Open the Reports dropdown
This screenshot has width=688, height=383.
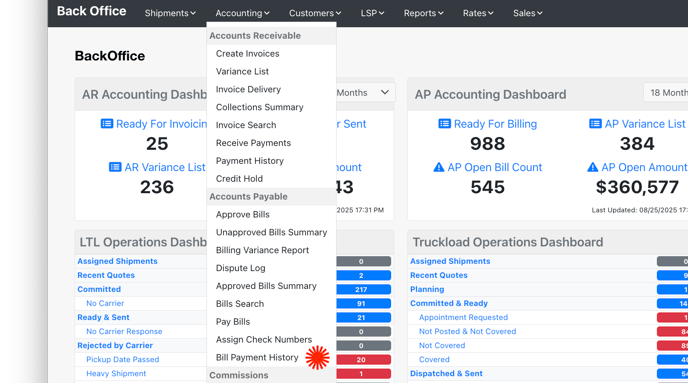click(x=423, y=13)
